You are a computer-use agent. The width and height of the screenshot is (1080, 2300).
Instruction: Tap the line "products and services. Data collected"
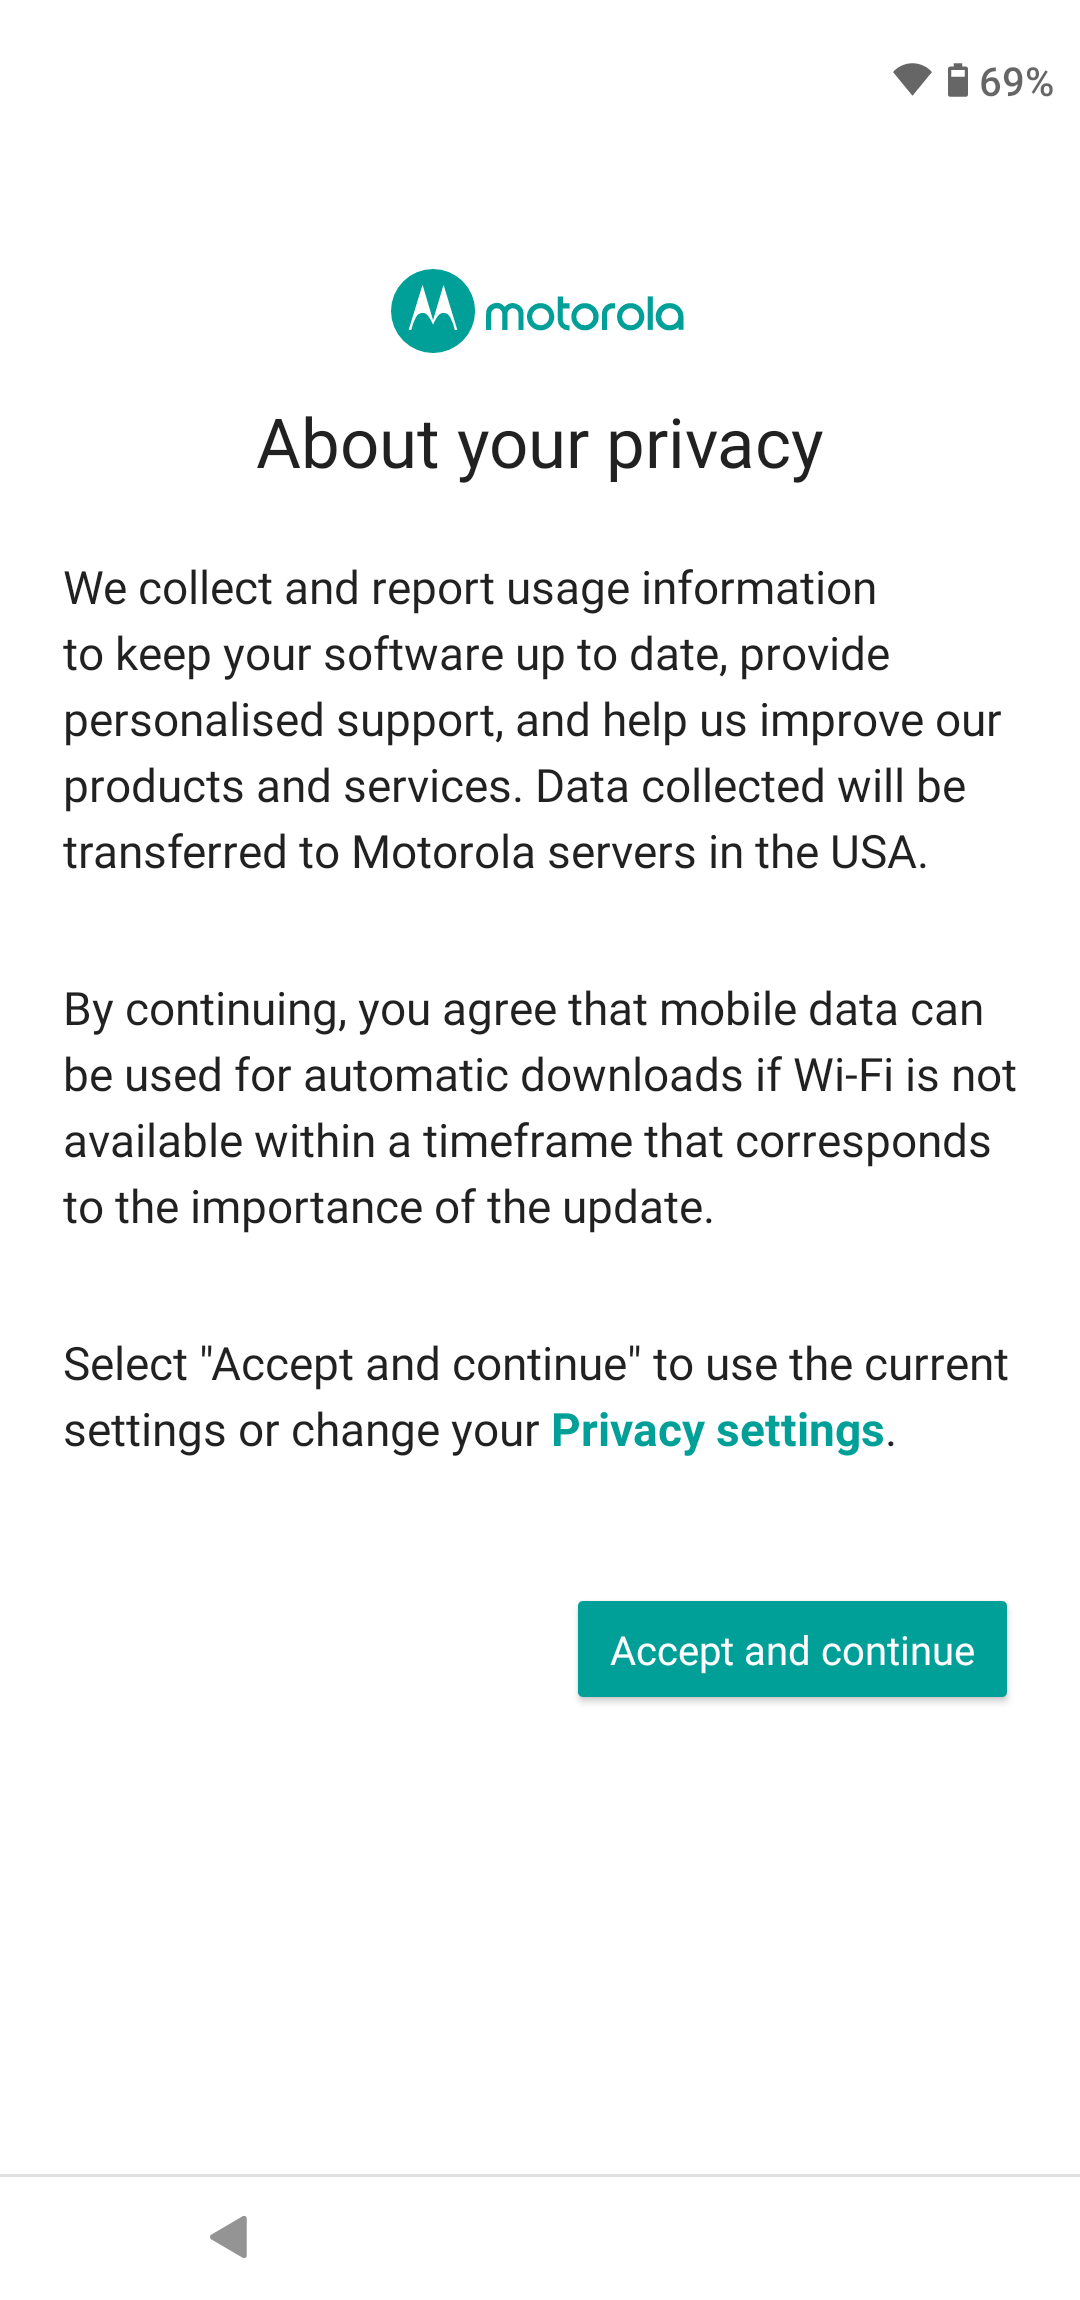[514, 787]
